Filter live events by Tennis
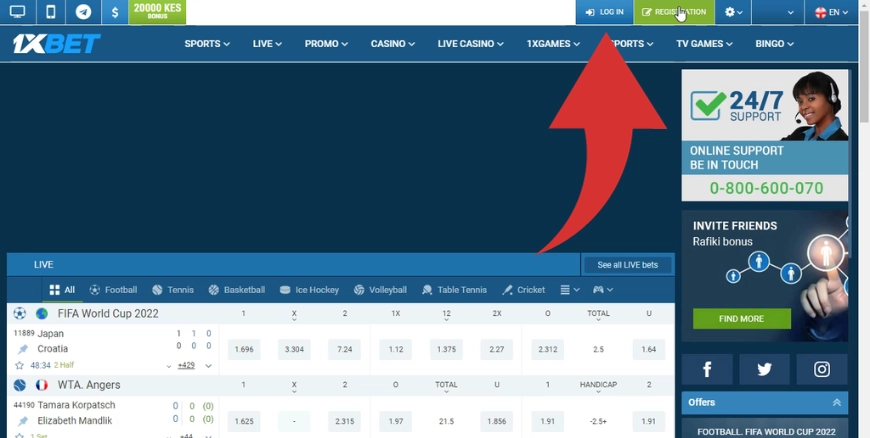870x438 pixels. point(173,290)
